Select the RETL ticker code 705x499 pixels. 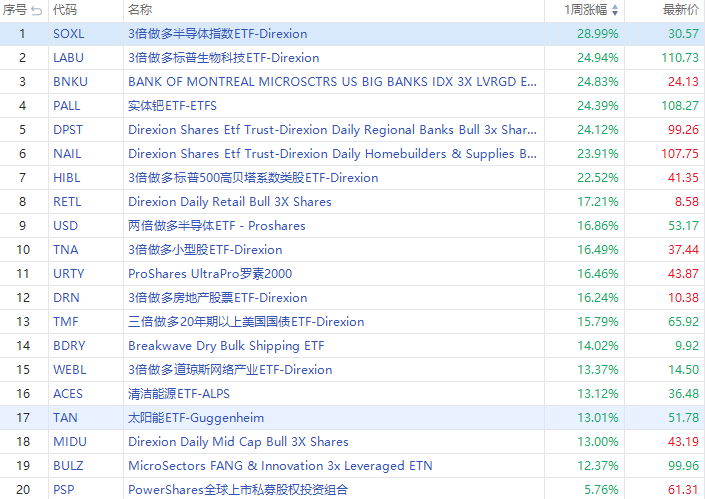(x=67, y=202)
